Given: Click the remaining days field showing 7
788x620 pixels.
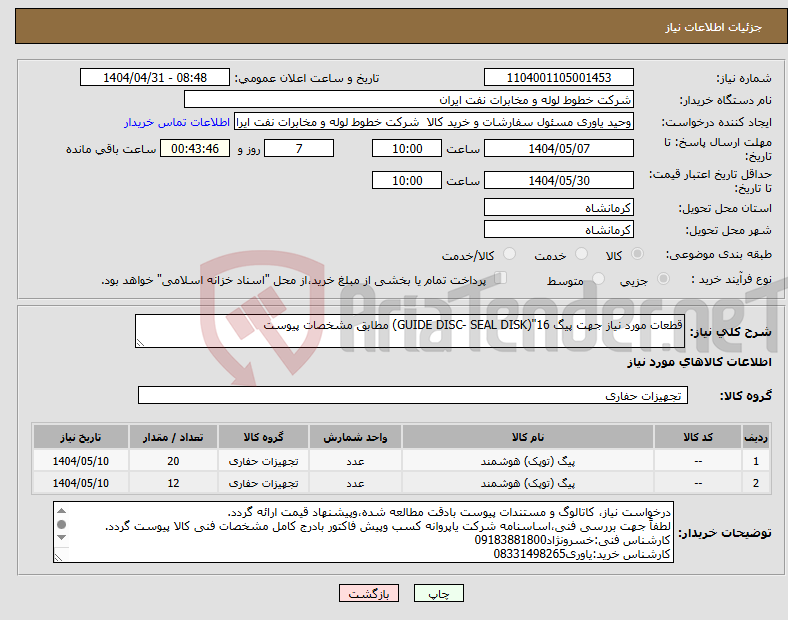Looking at the screenshot, I should (x=299, y=149).
